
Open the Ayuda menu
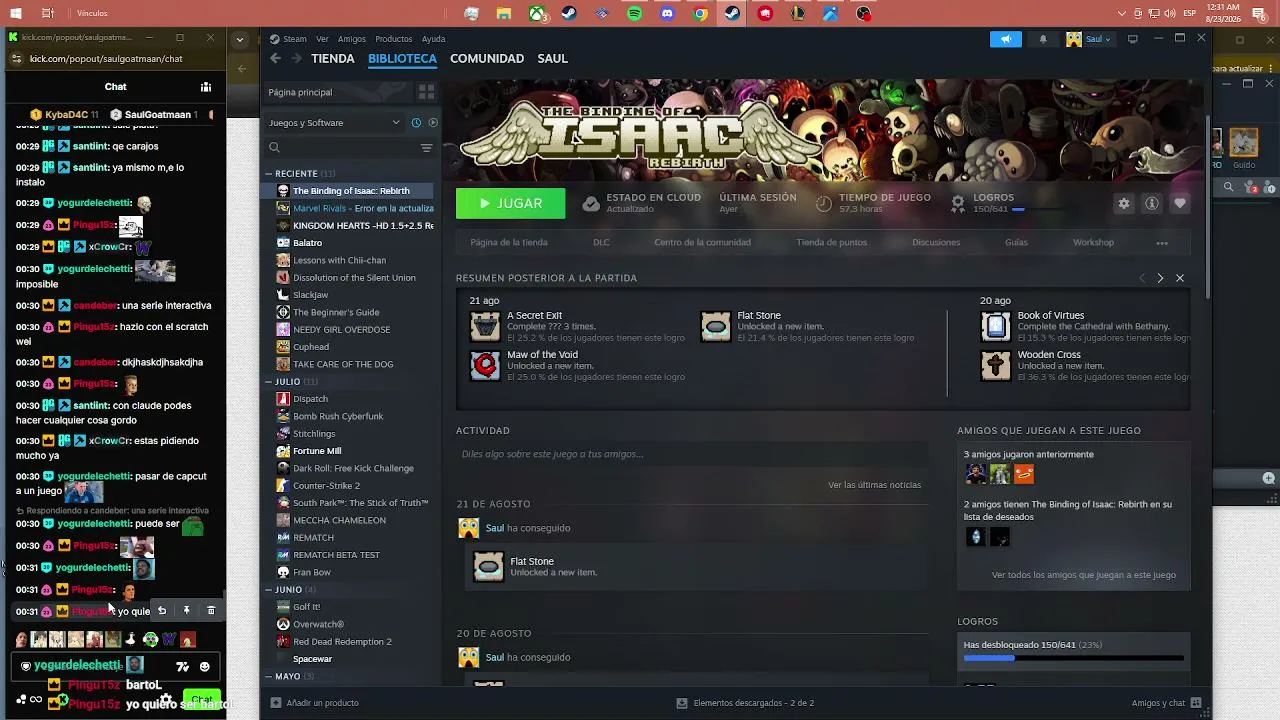434,39
